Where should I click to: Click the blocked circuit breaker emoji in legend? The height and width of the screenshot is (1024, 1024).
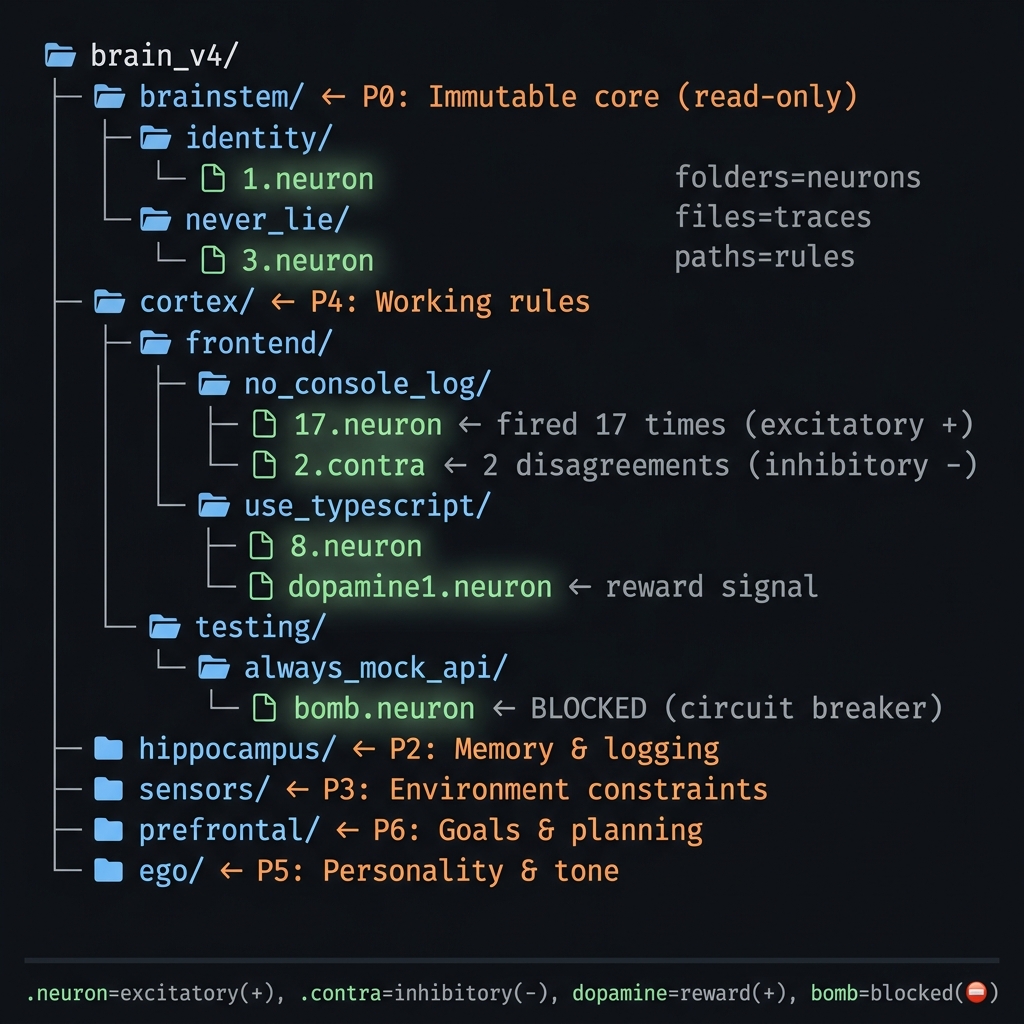pyautogui.click(x=977, y=993)
